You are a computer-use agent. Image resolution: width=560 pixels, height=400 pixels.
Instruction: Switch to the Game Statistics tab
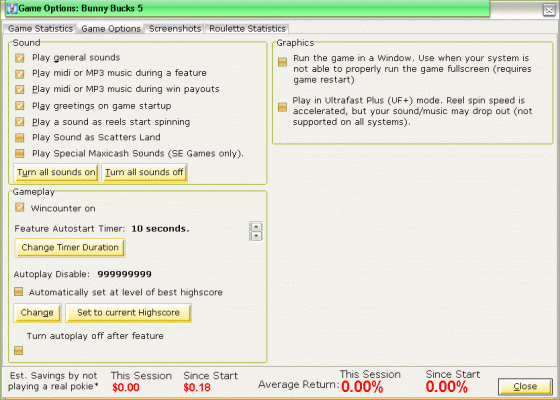(40, 29)
